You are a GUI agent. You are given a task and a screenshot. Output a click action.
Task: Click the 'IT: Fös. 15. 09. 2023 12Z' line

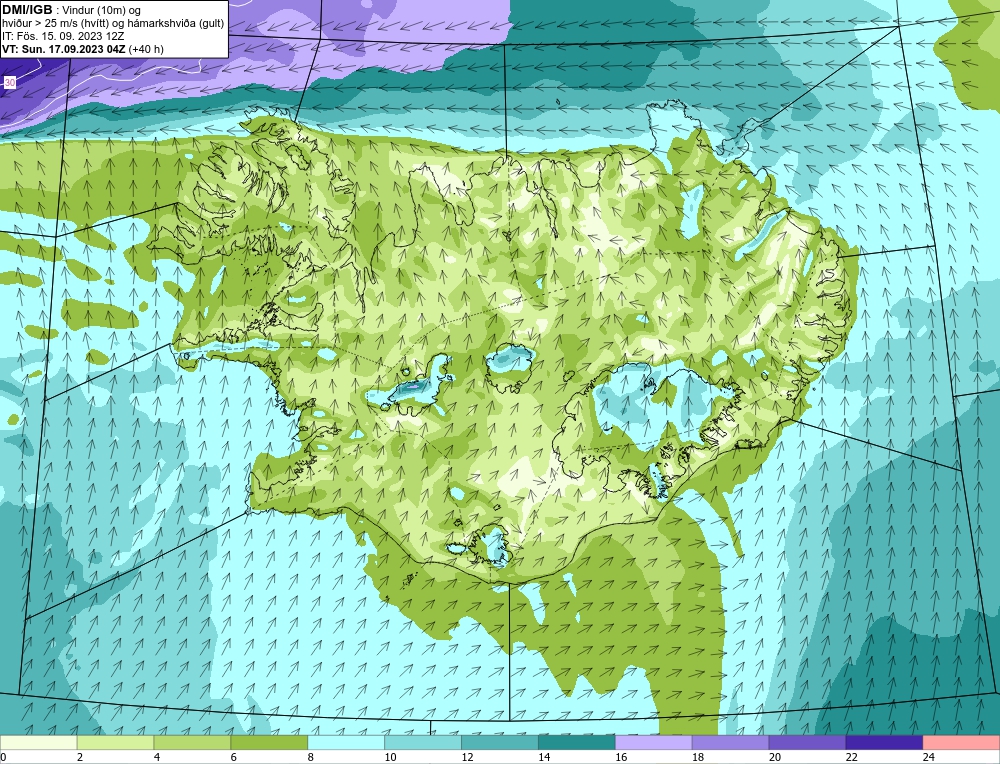pyautogui.click(x=63, y=36)
